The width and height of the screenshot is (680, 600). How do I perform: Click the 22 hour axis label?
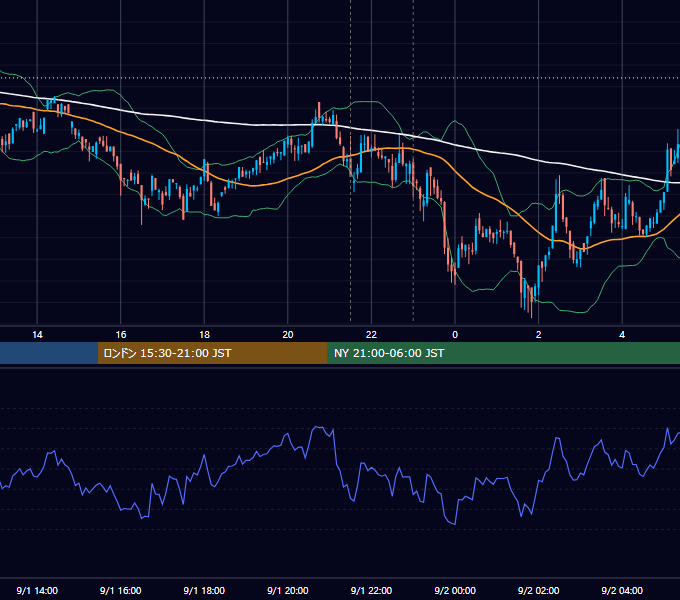371,335
